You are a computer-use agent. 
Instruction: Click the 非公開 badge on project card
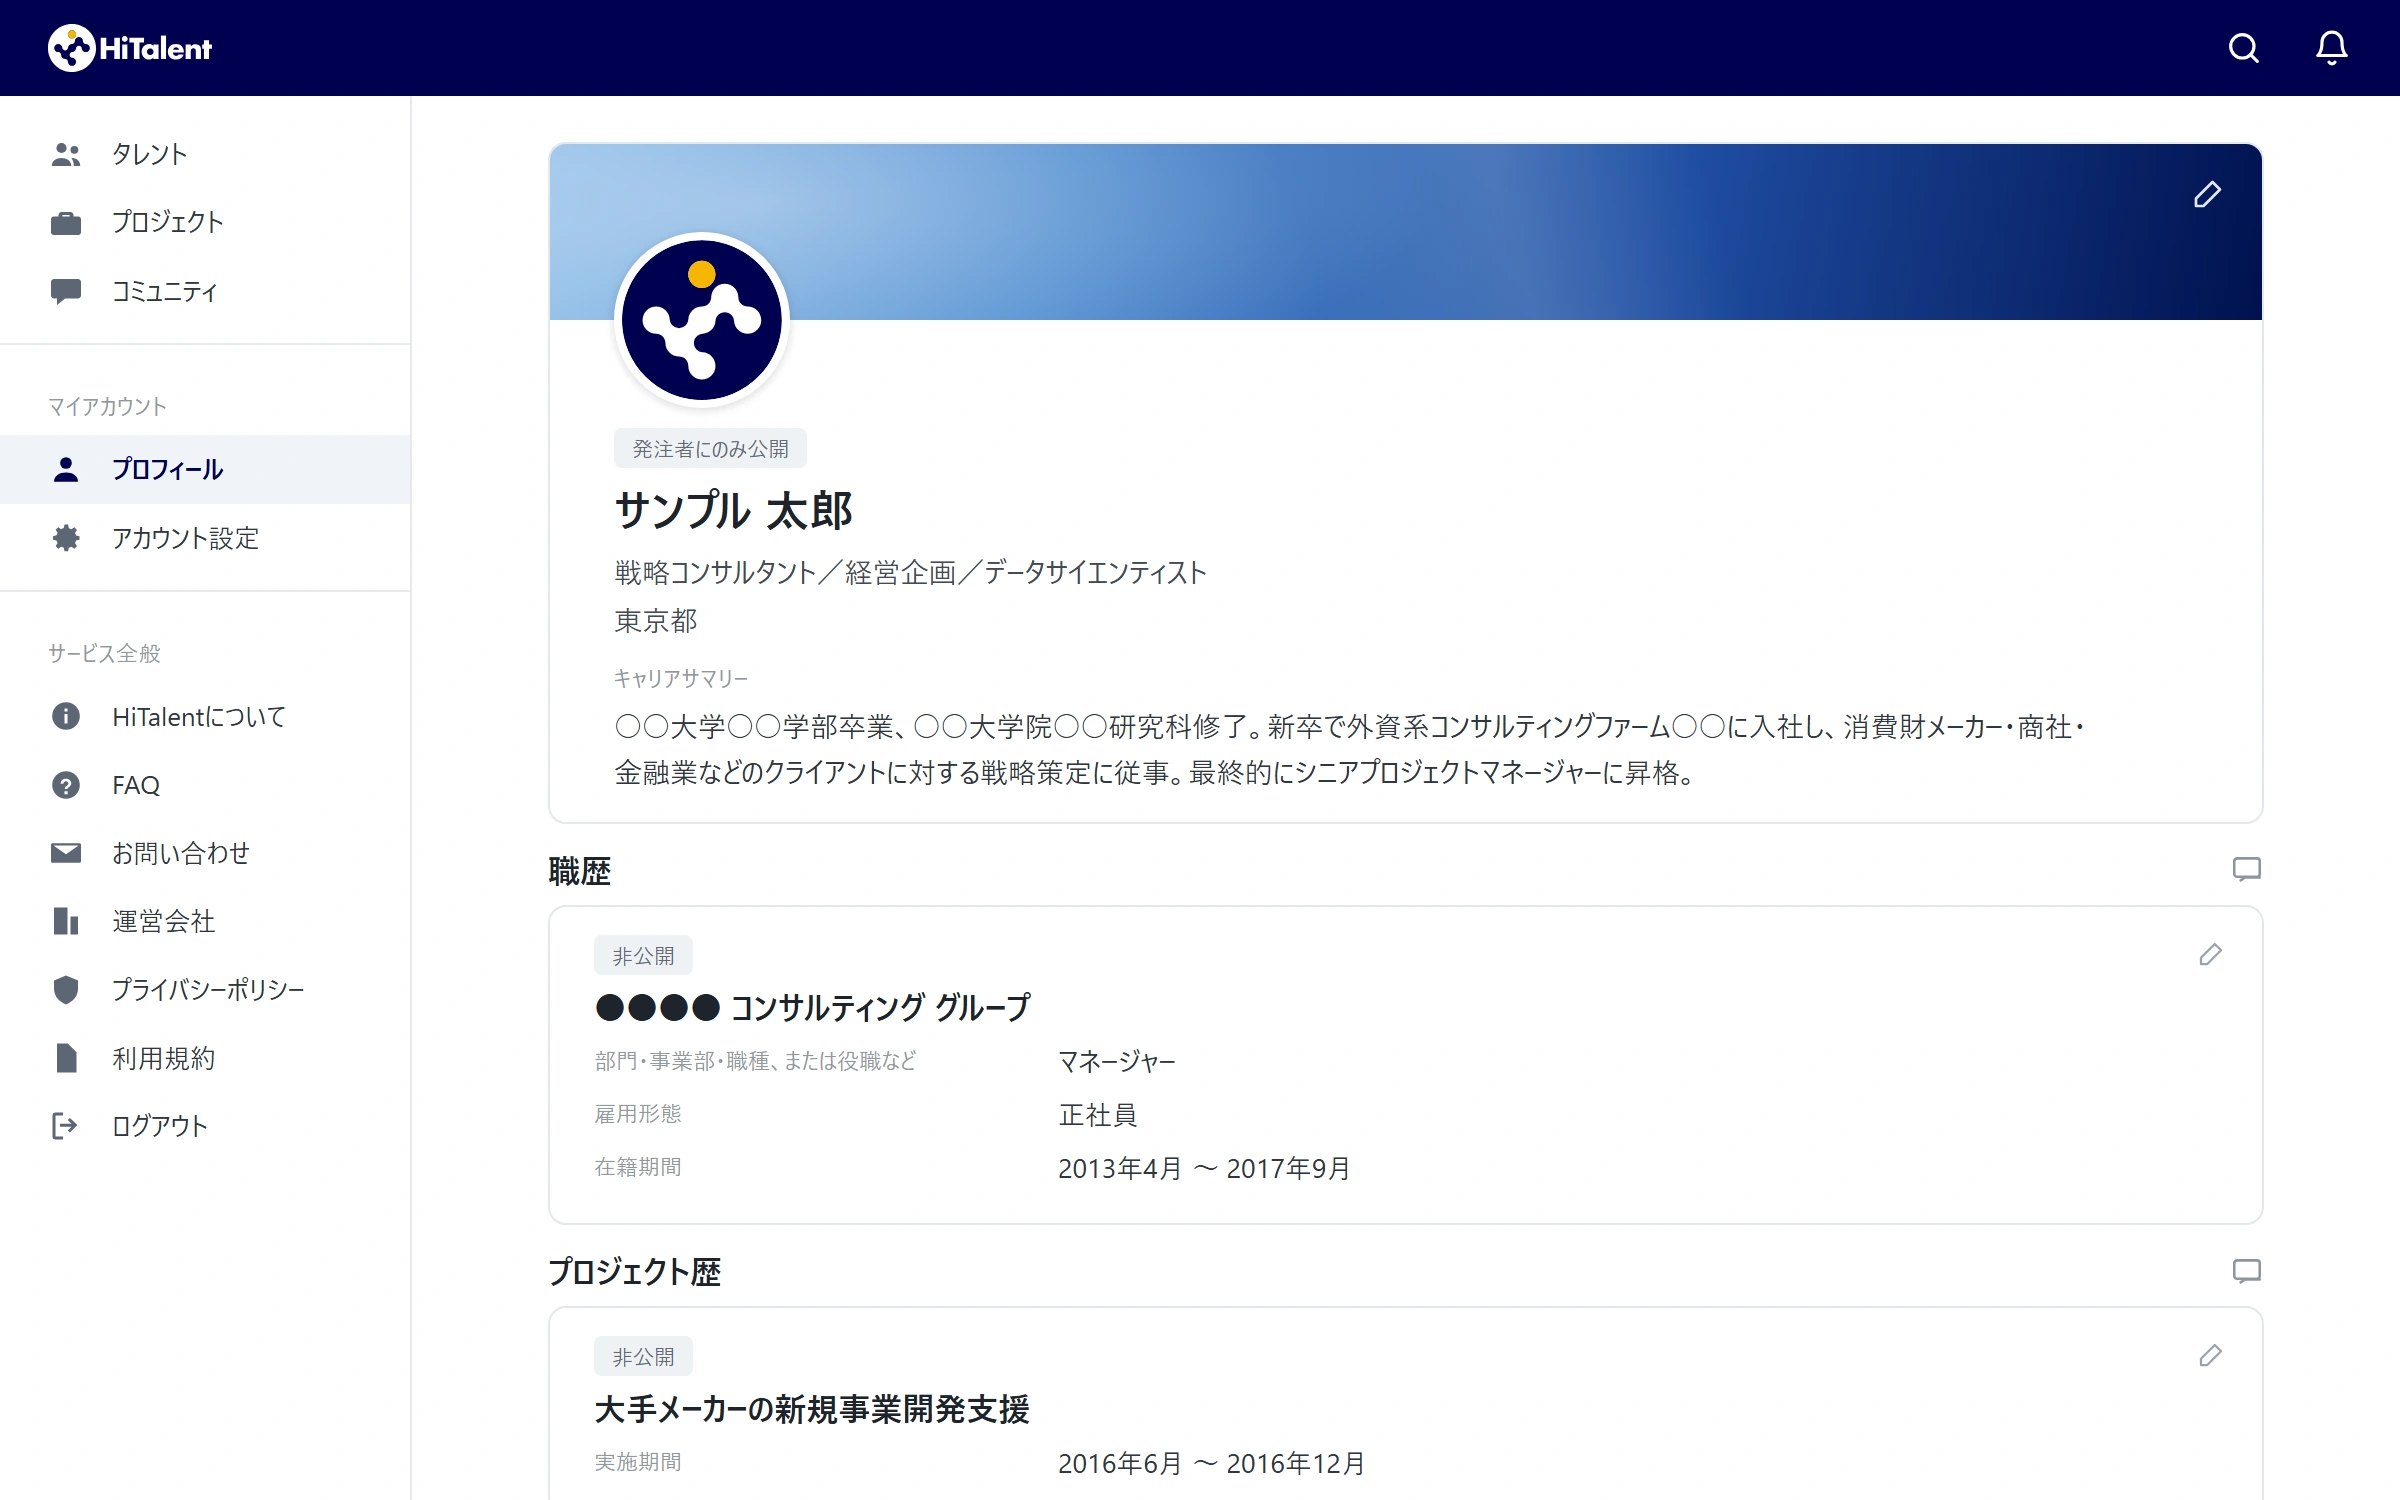coord(643,1357)
